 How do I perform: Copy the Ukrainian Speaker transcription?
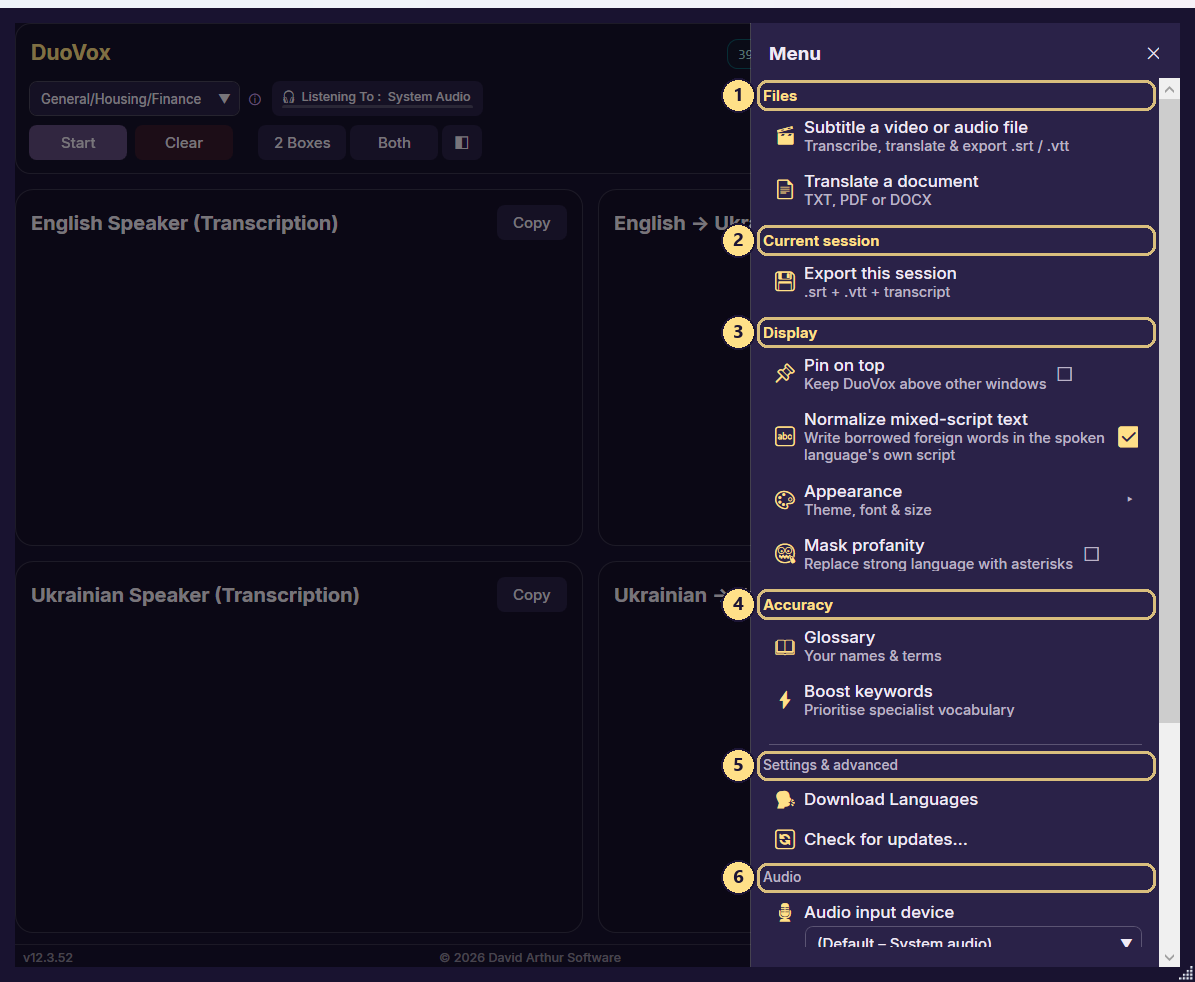531,594
